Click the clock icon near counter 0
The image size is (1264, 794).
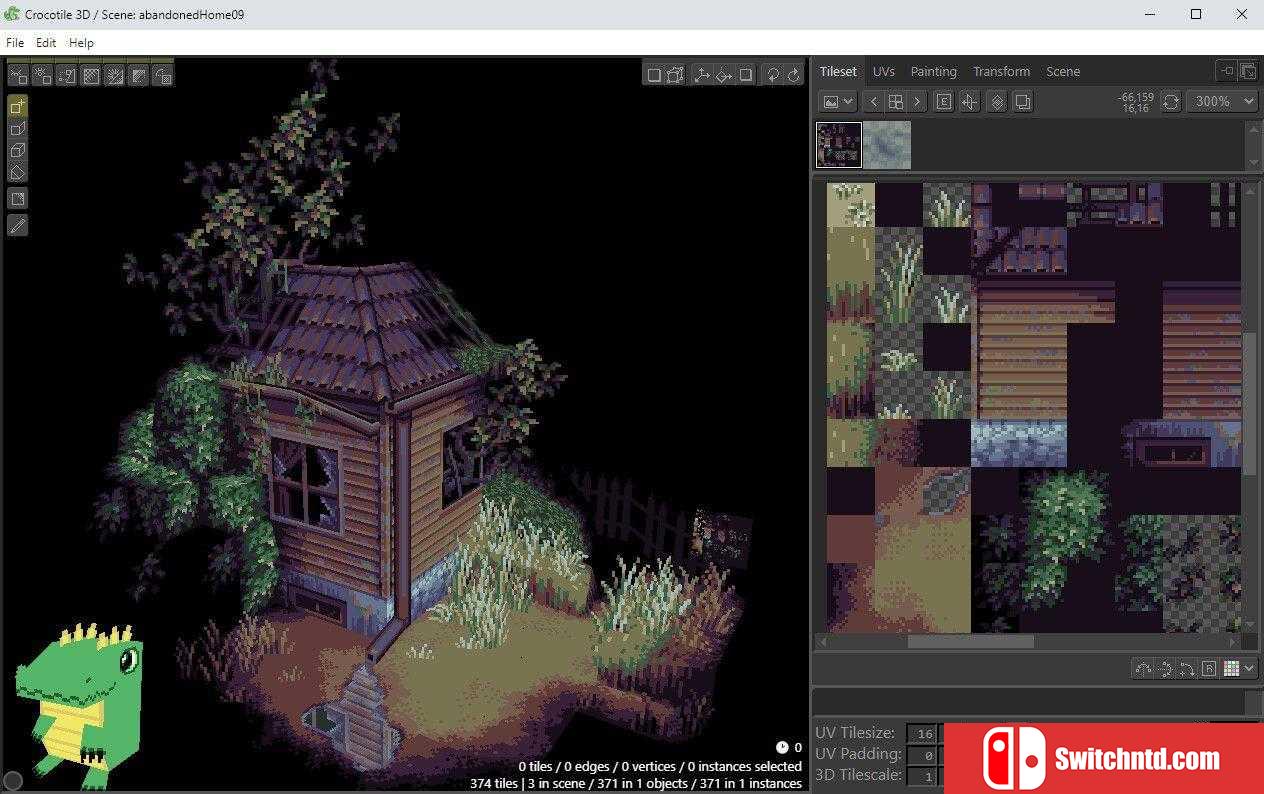coord(782,747)
